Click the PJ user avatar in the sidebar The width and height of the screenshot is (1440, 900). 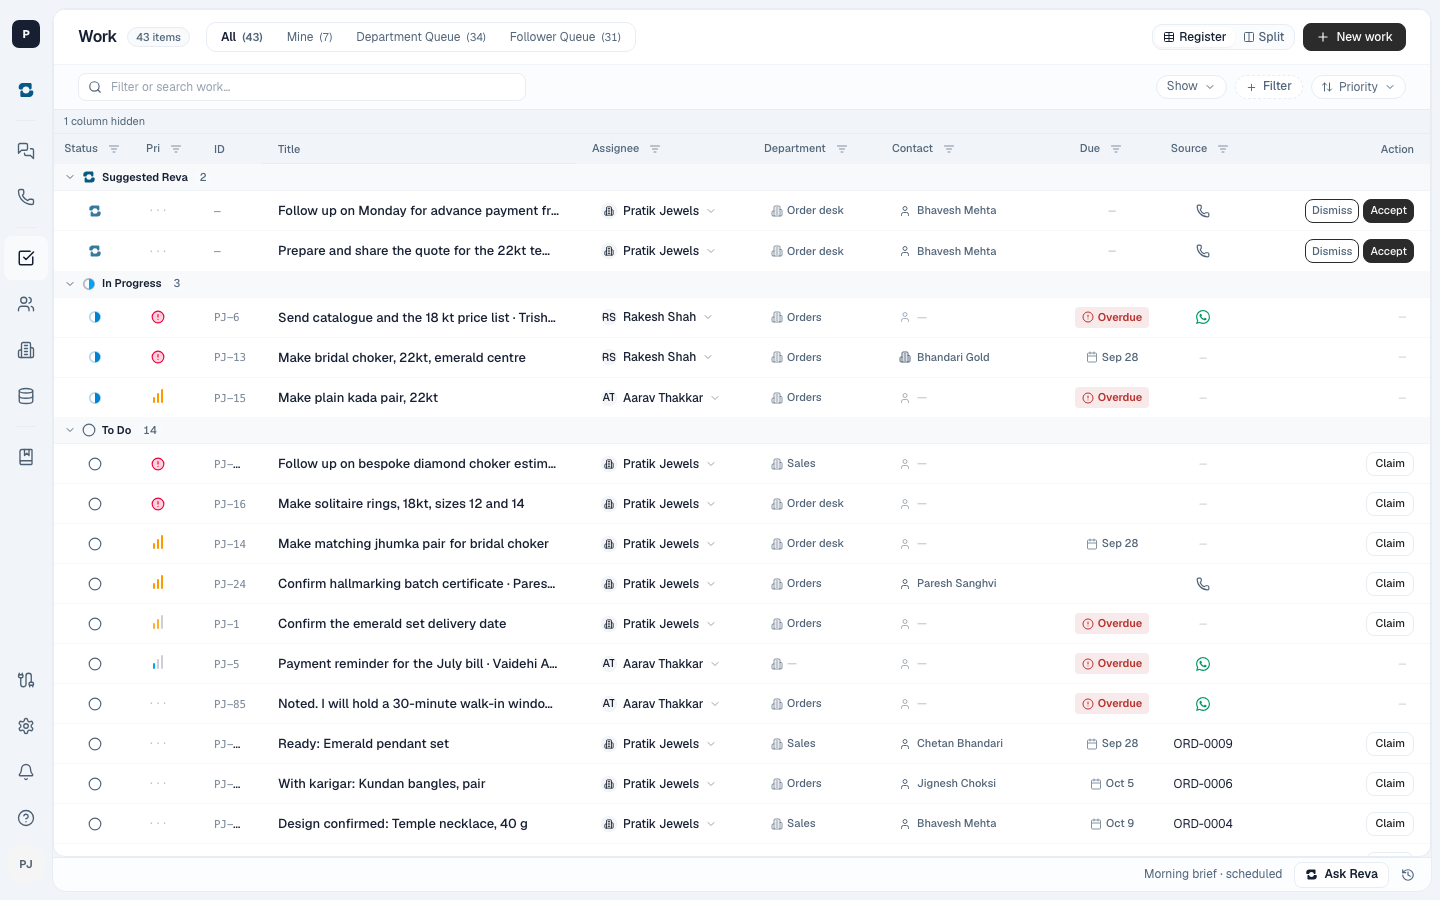click(x=26, y=864)
